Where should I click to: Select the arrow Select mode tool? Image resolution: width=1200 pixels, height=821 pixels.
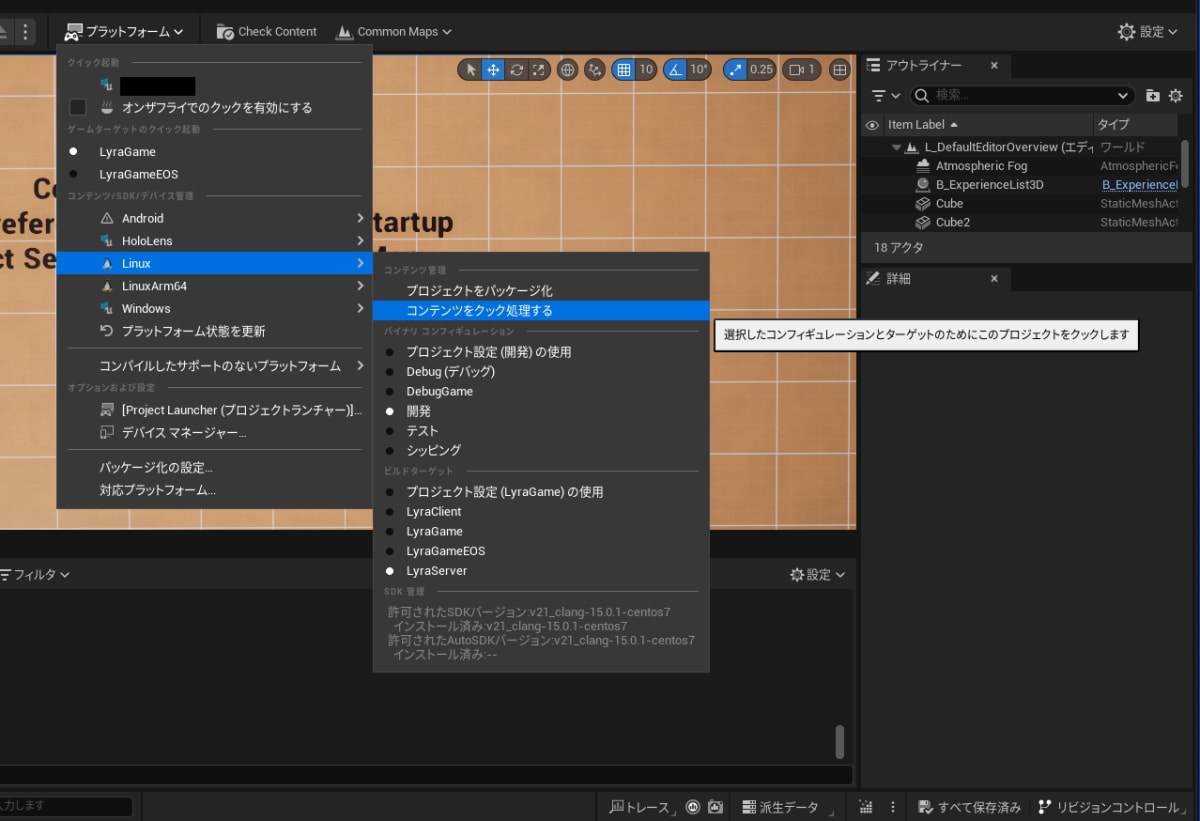pos(470,69)
